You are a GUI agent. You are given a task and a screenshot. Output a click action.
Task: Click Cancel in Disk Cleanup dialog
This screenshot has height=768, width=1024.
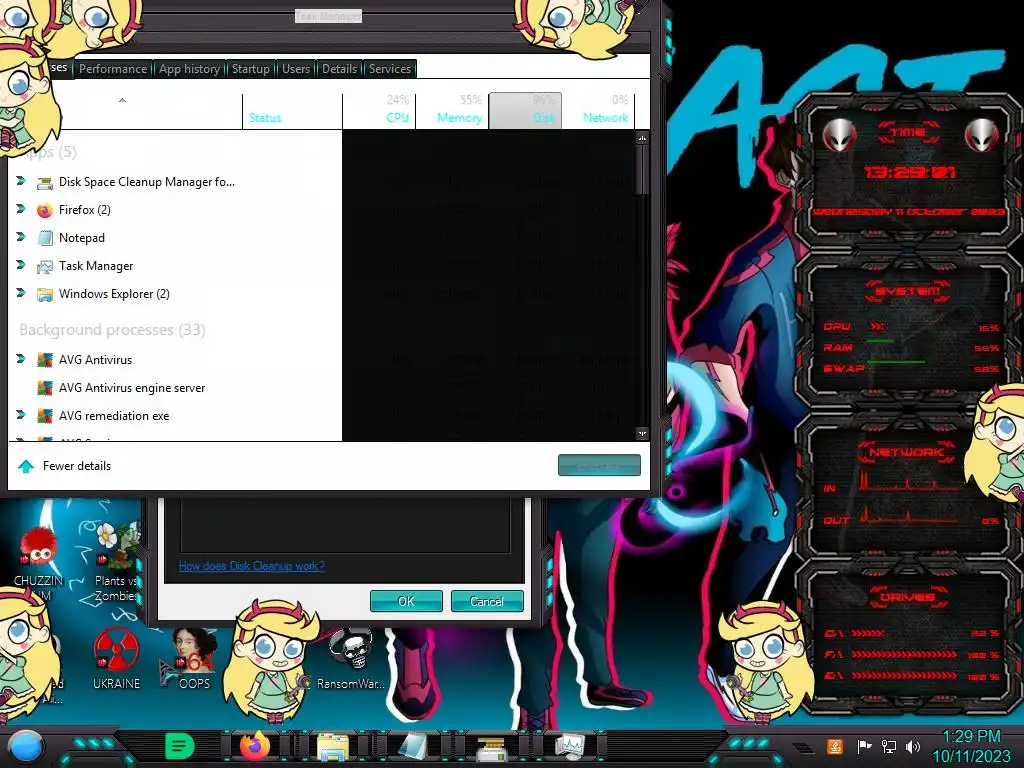click(487, 601)
